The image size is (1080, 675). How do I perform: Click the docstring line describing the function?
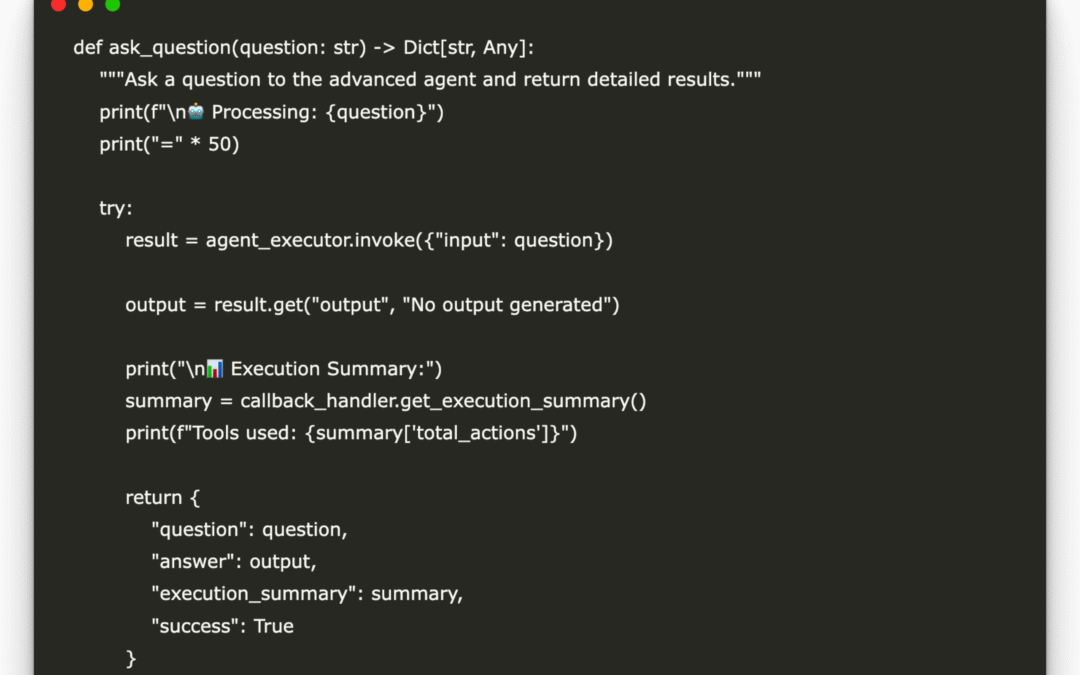pos(430,80)
